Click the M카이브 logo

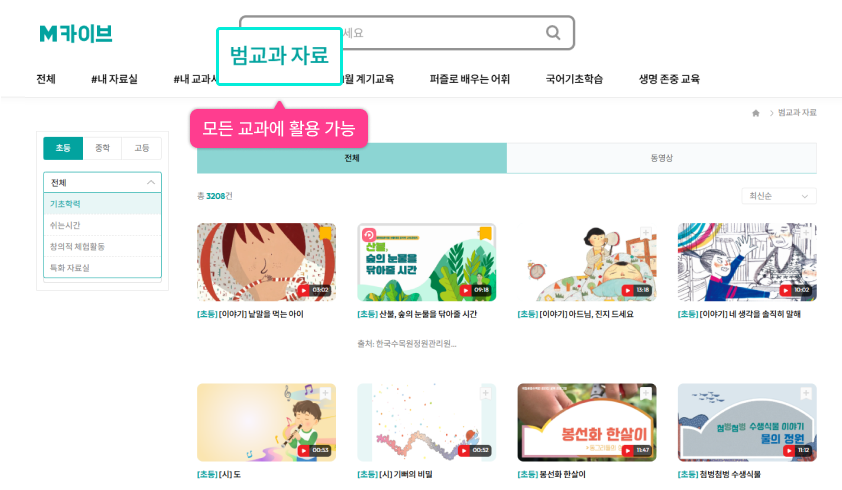(x=76, y=34)
